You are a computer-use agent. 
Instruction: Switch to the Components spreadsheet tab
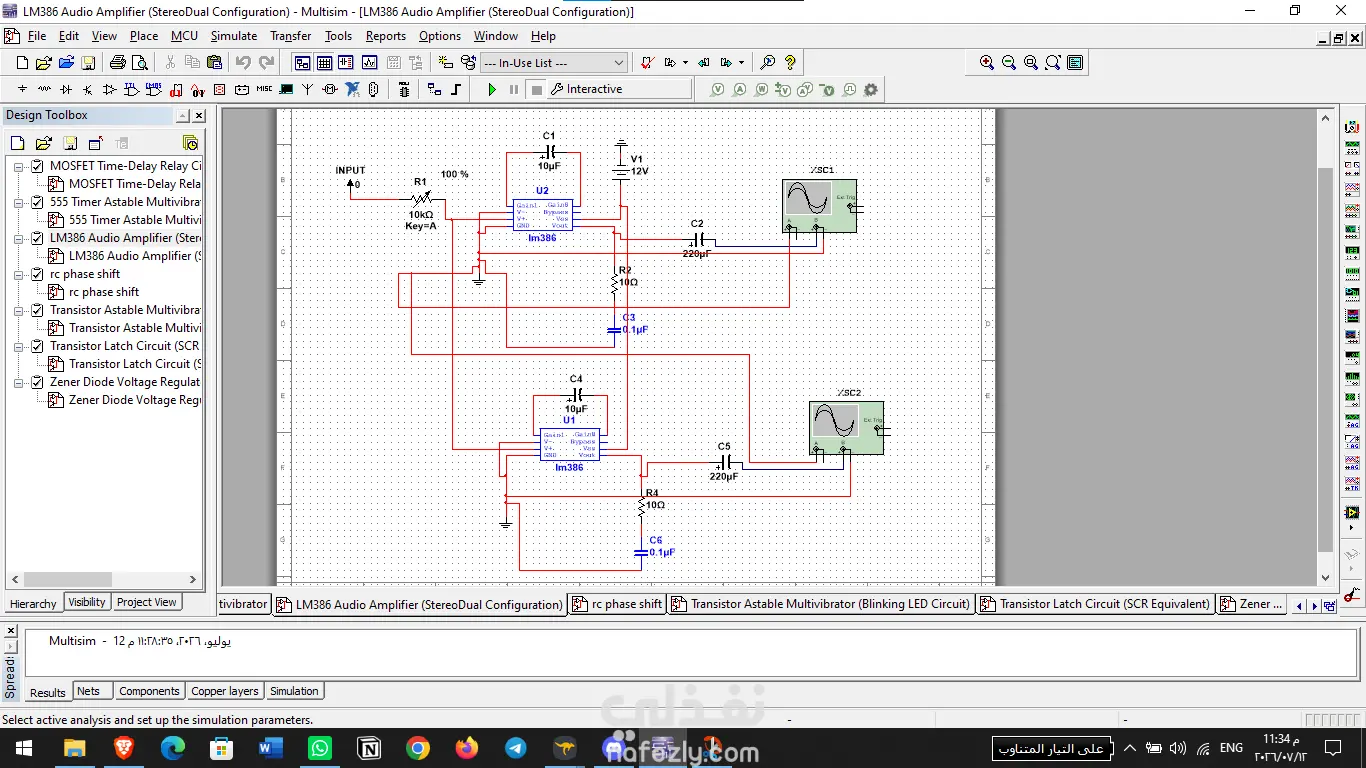click(x=149, y=691)
